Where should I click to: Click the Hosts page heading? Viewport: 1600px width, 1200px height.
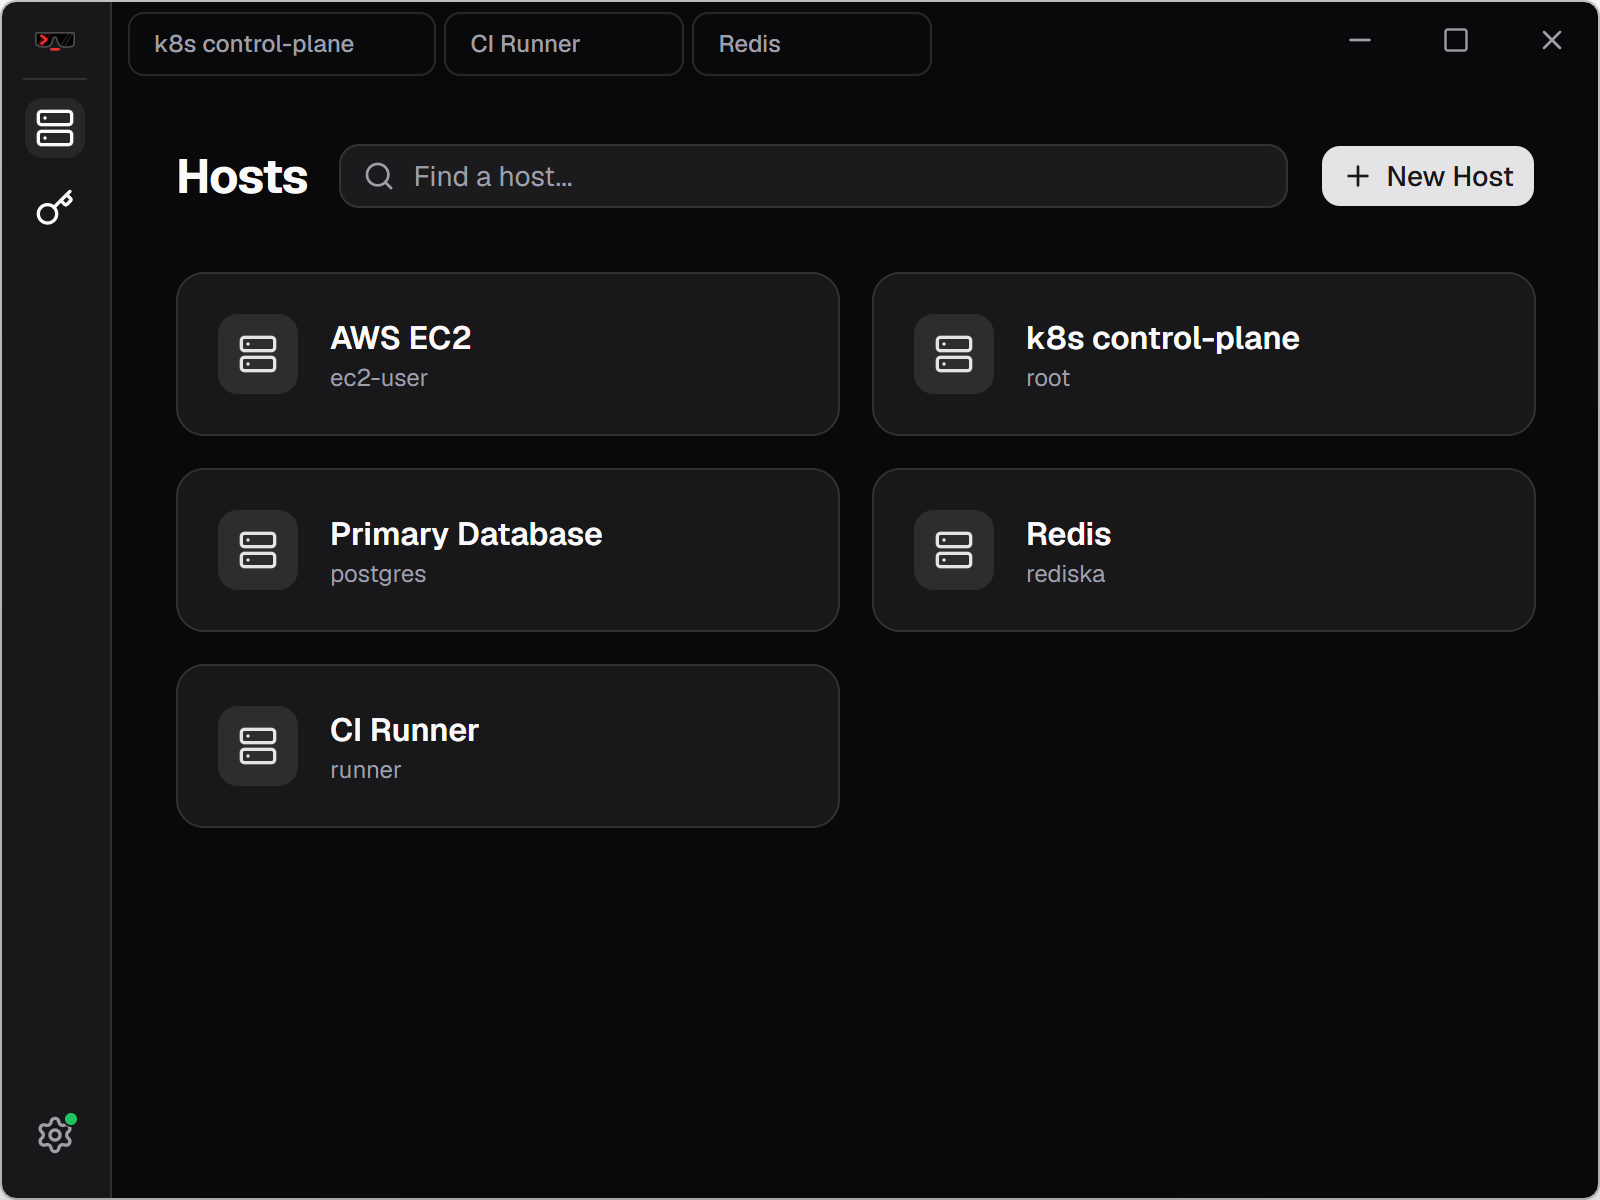click(242, 177)
